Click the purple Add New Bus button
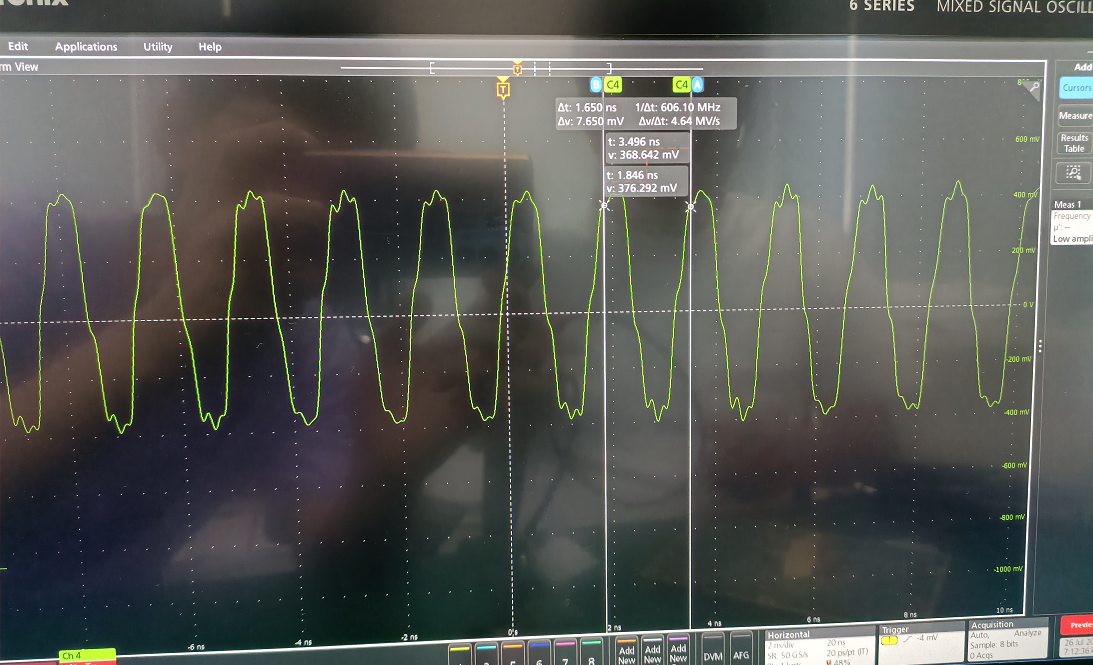Image resolution: width=1093 pixels, height=665 pixels. [x=678, y=650]
